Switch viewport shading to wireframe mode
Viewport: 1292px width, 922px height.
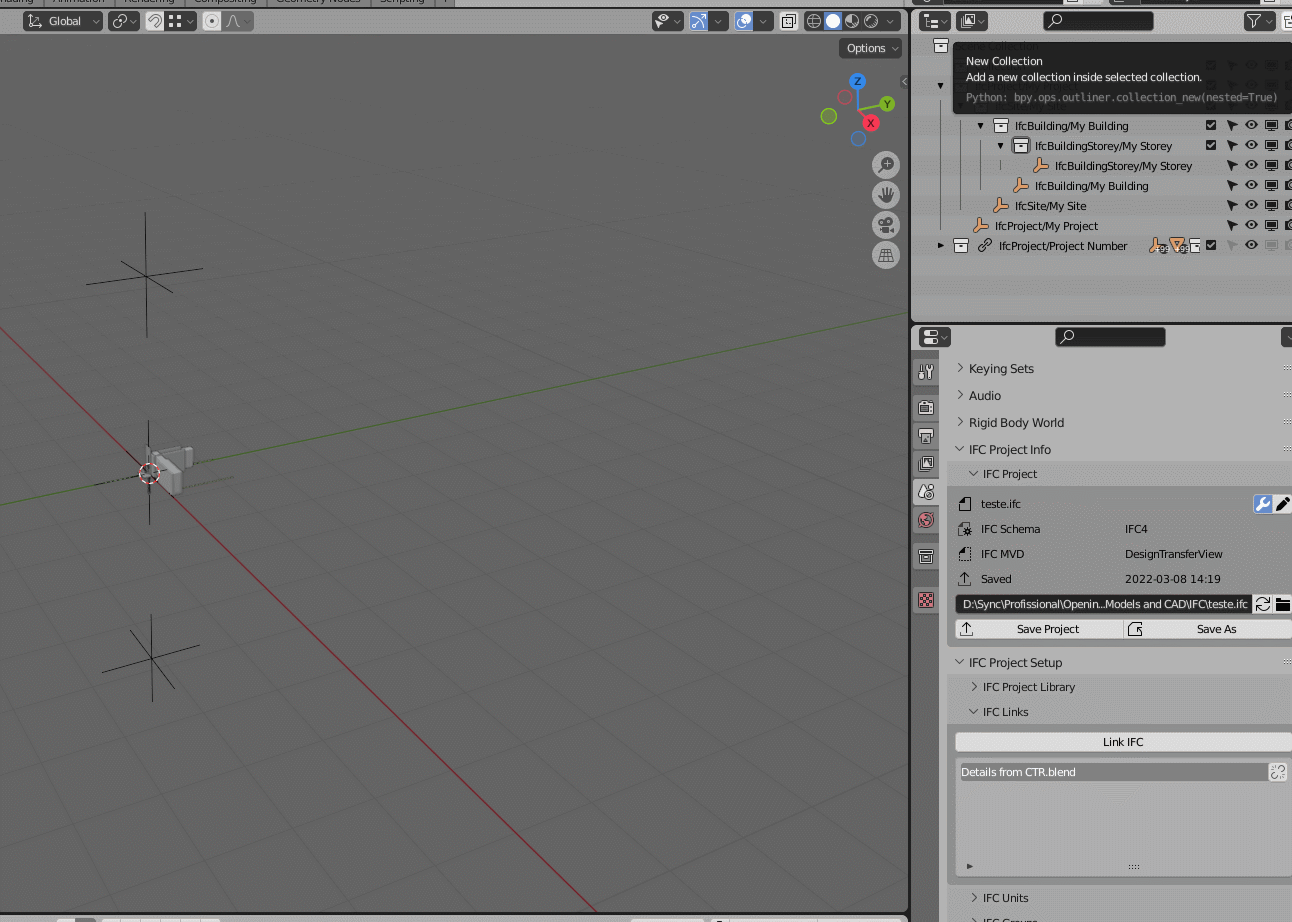click(x=814, y=20)
